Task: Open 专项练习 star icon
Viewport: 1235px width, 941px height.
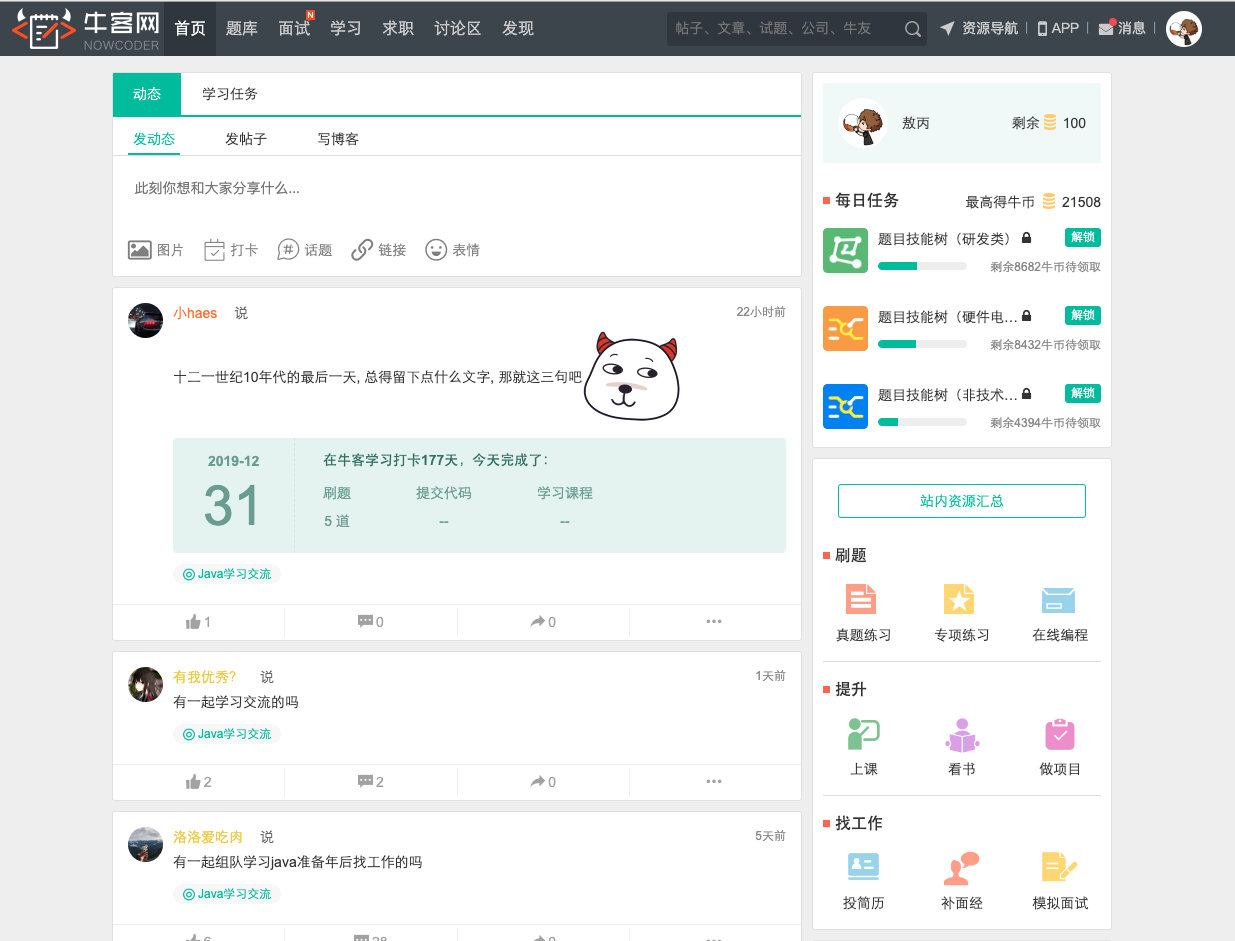Action: click(959, 599)
